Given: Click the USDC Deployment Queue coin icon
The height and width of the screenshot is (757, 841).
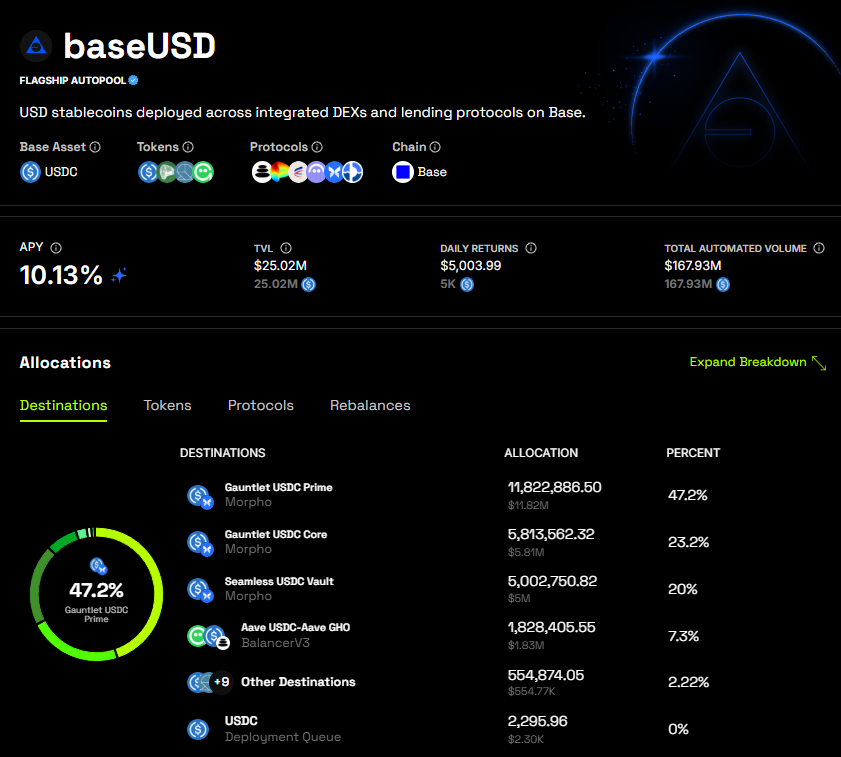Looking at the screenshot, I should point(198,729).
